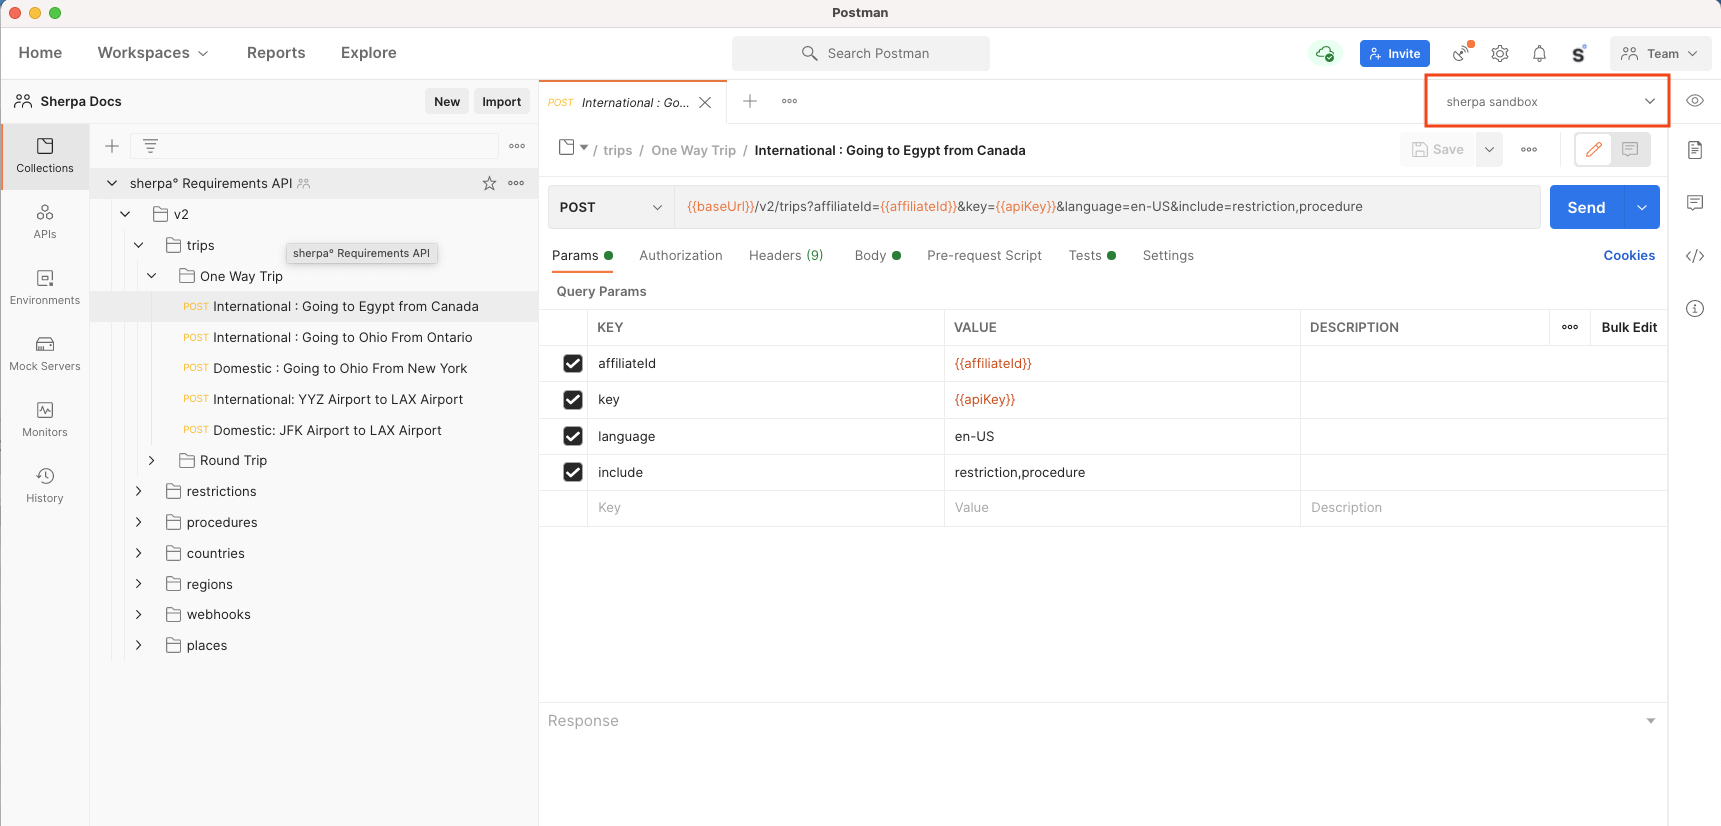
Task: Expand the Round Trip folder
Action: [x=152, y=460]
